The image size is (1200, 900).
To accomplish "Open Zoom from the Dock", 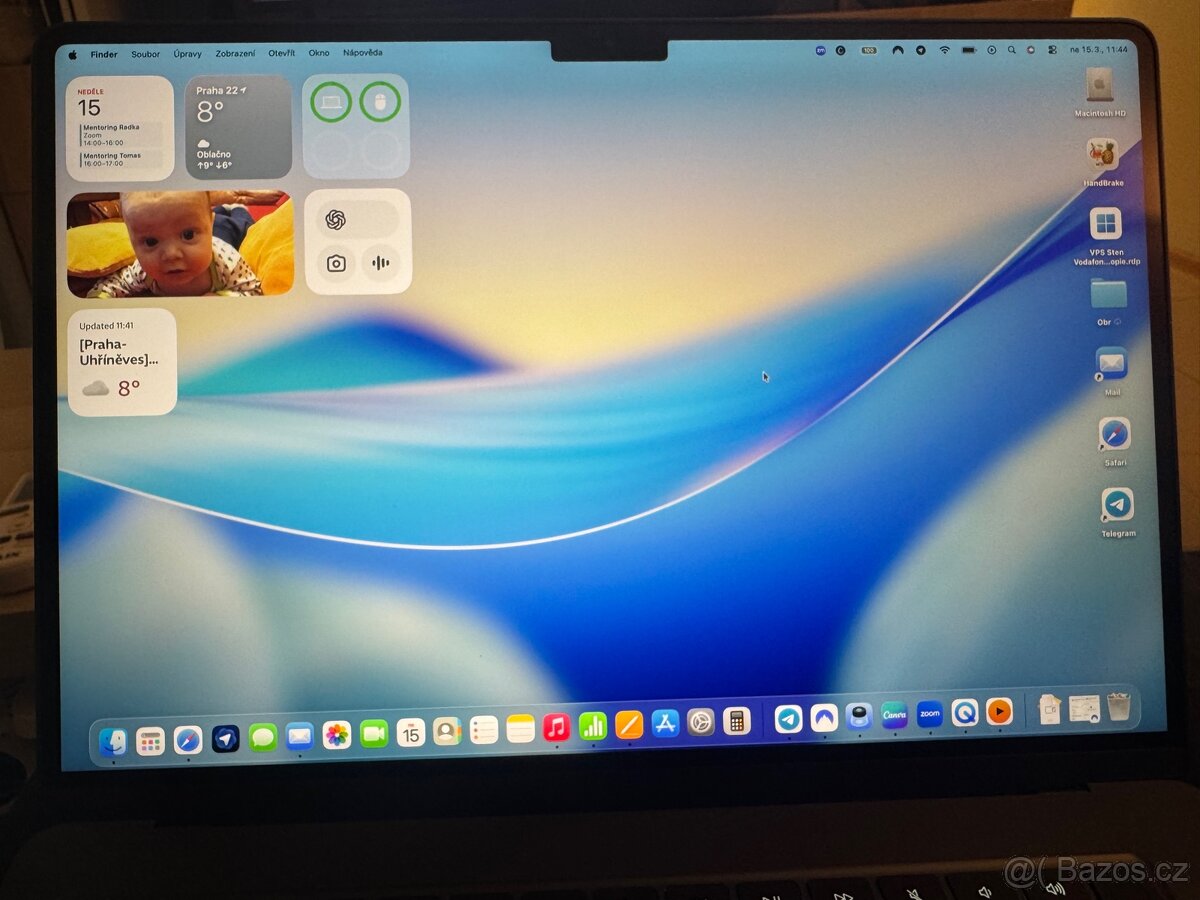I will click(928, 713).
